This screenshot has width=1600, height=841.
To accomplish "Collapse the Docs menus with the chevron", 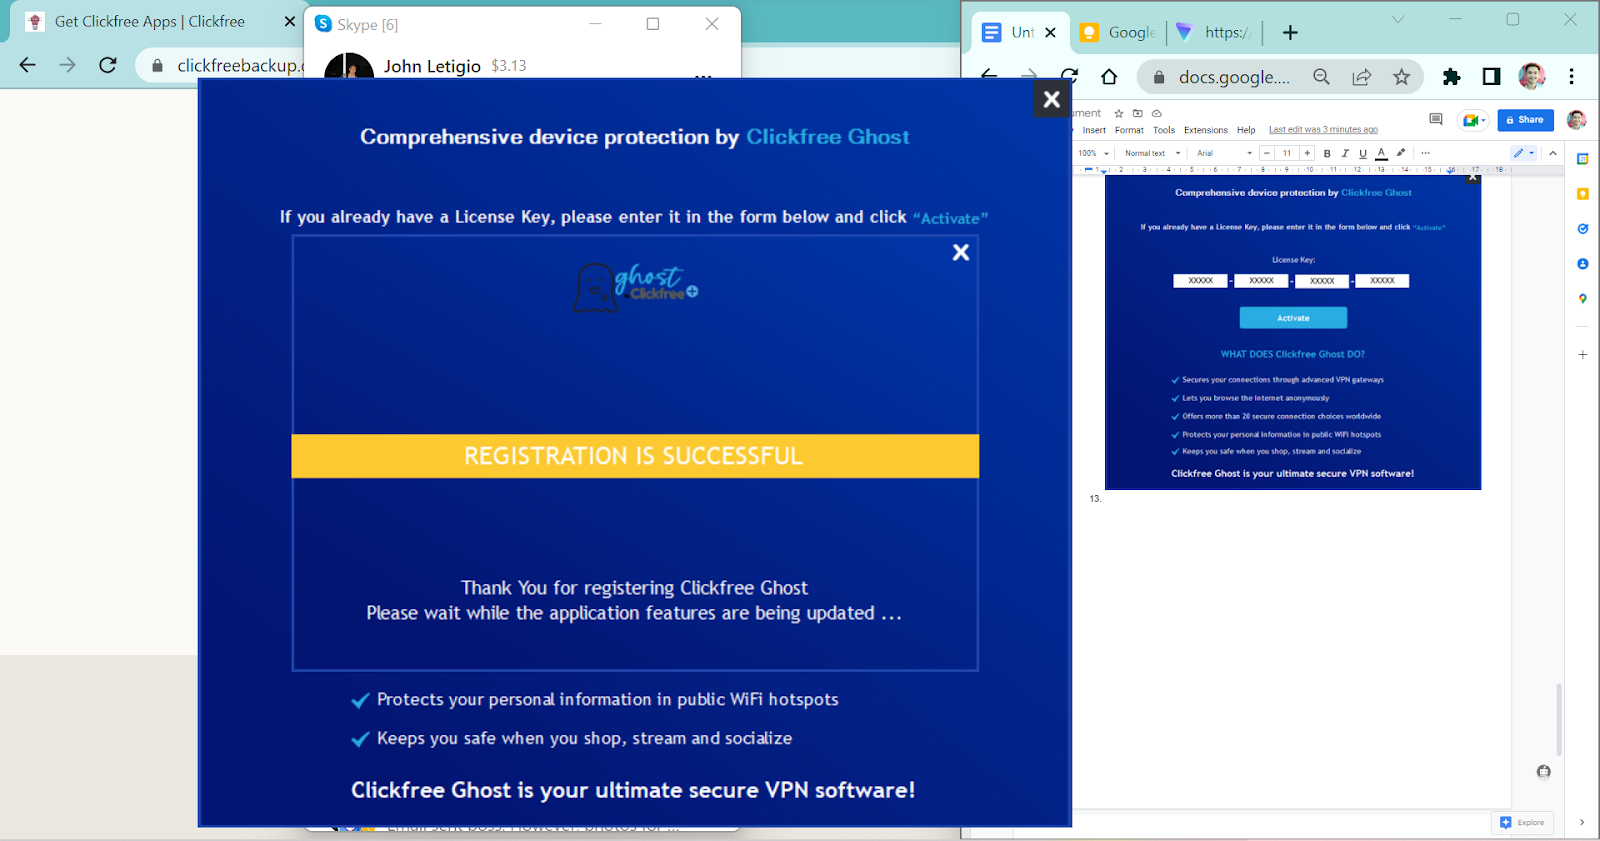I will coord(1553,153).
